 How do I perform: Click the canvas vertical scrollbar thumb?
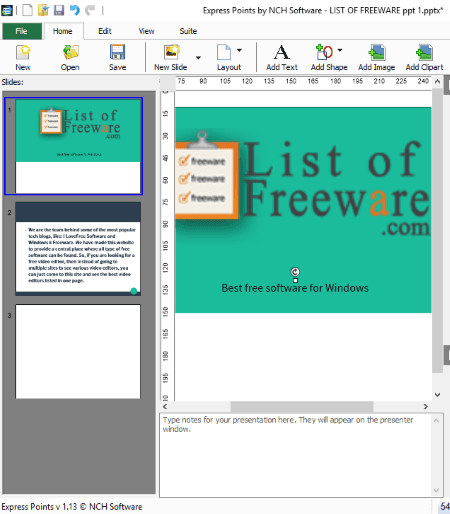click(437, 230)
